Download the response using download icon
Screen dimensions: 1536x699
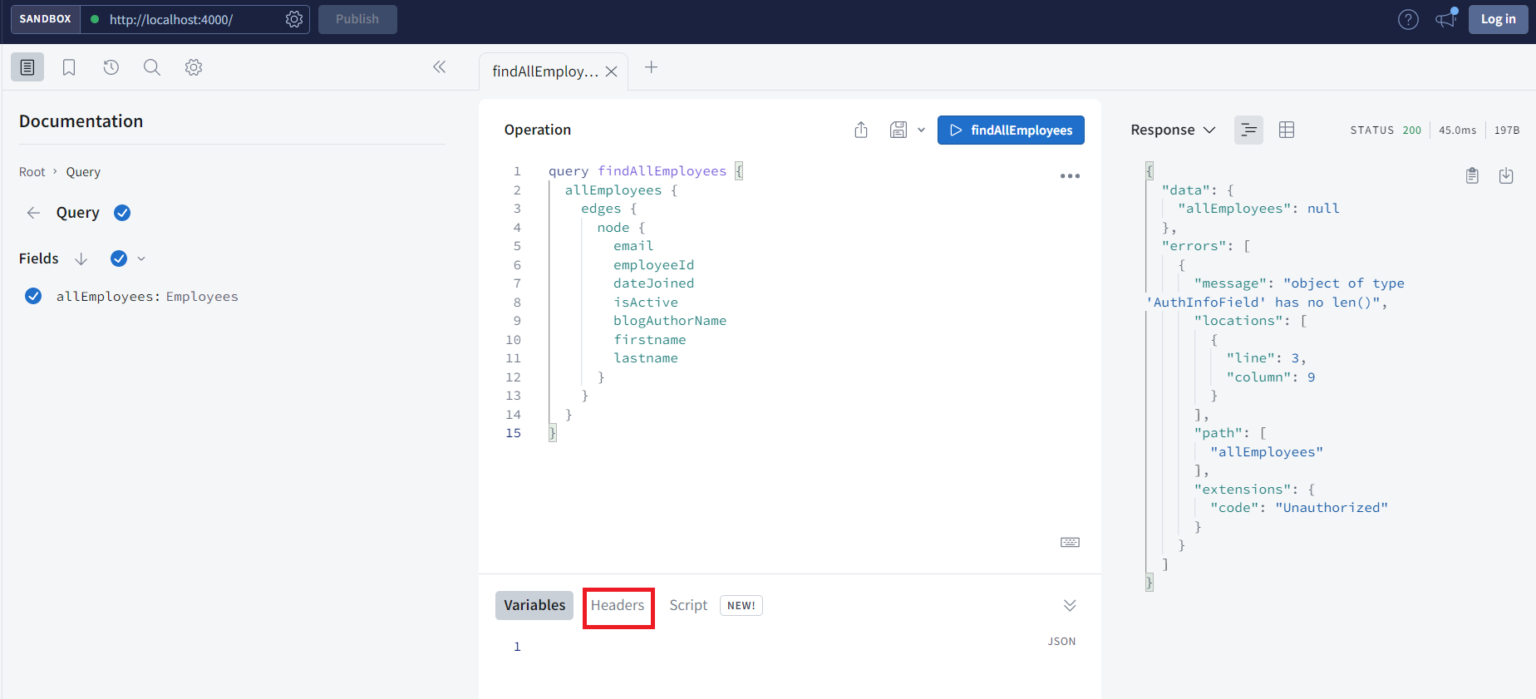(x=1506, y=175)
